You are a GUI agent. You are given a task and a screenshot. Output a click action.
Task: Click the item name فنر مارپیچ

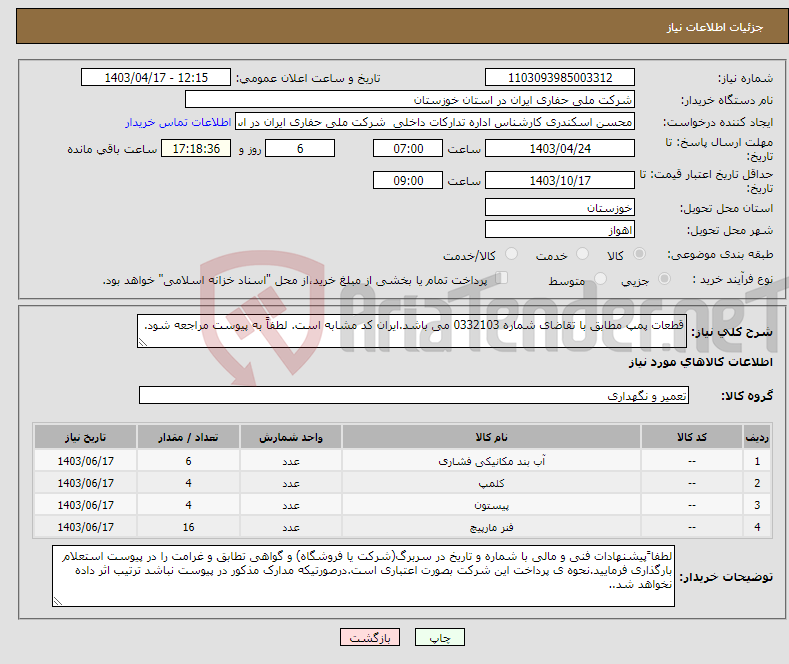click(x=492, y=527)
